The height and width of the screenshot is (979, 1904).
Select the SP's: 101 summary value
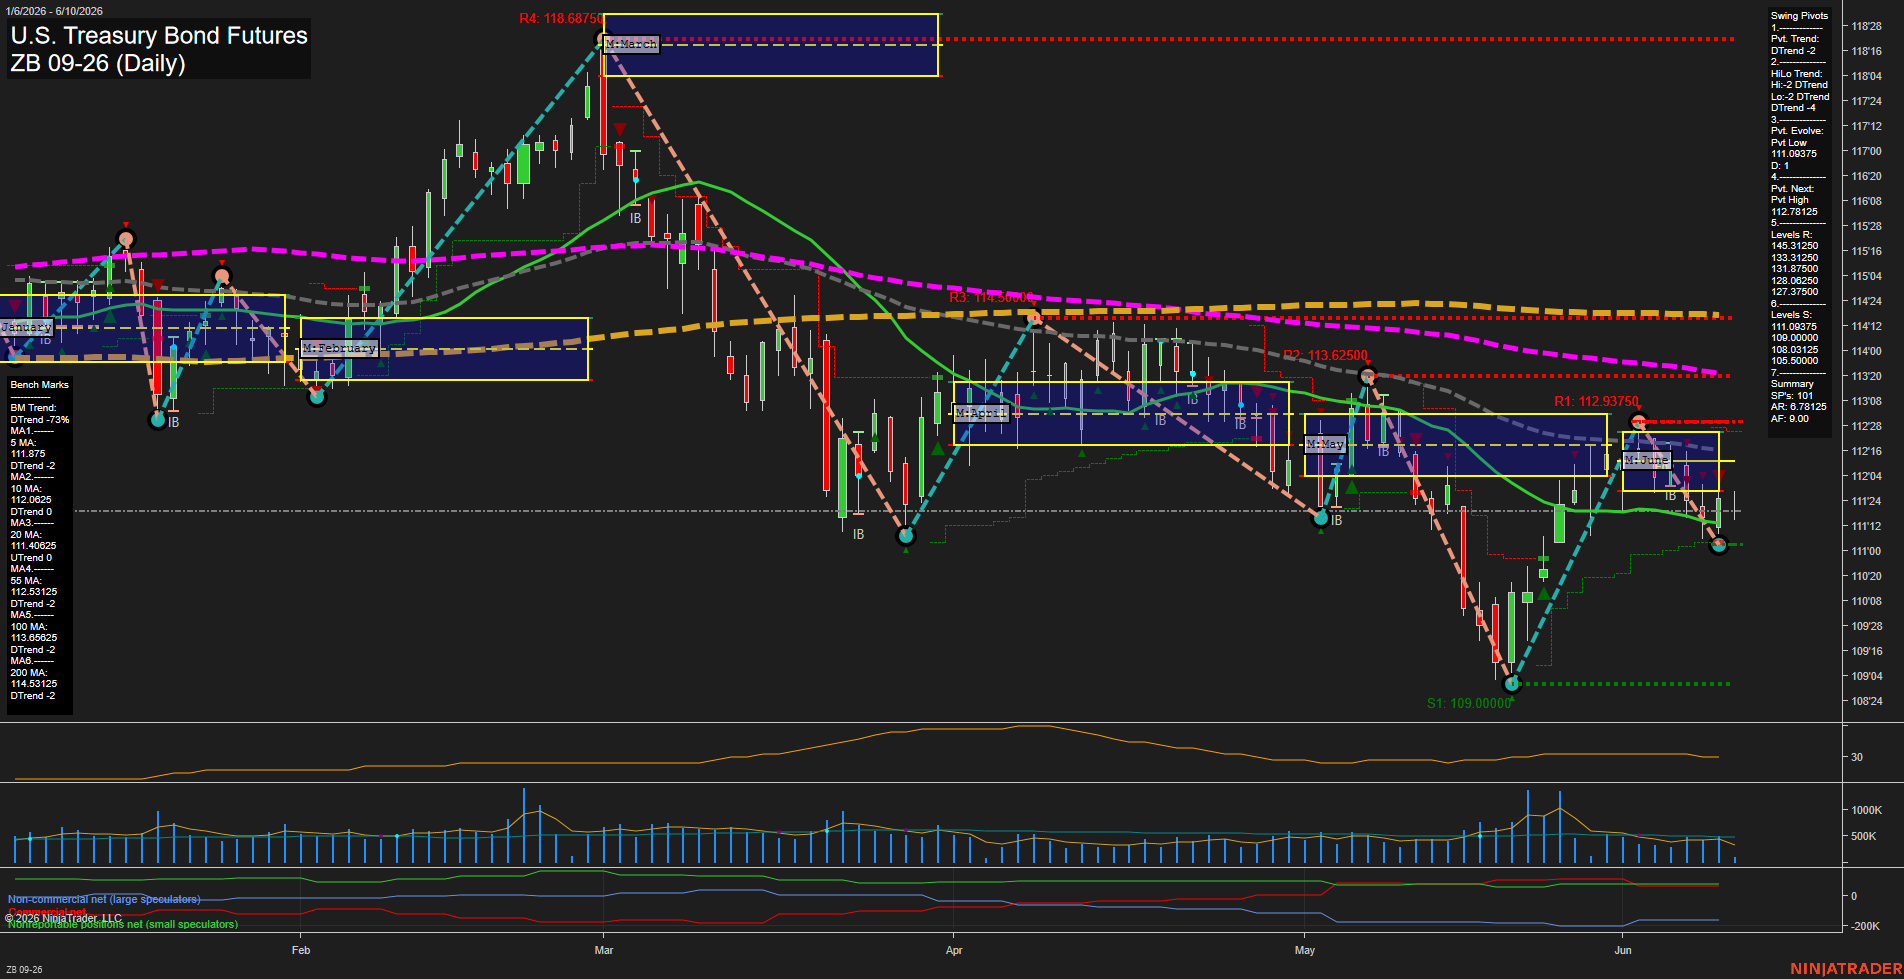(x=1792, y=396)
